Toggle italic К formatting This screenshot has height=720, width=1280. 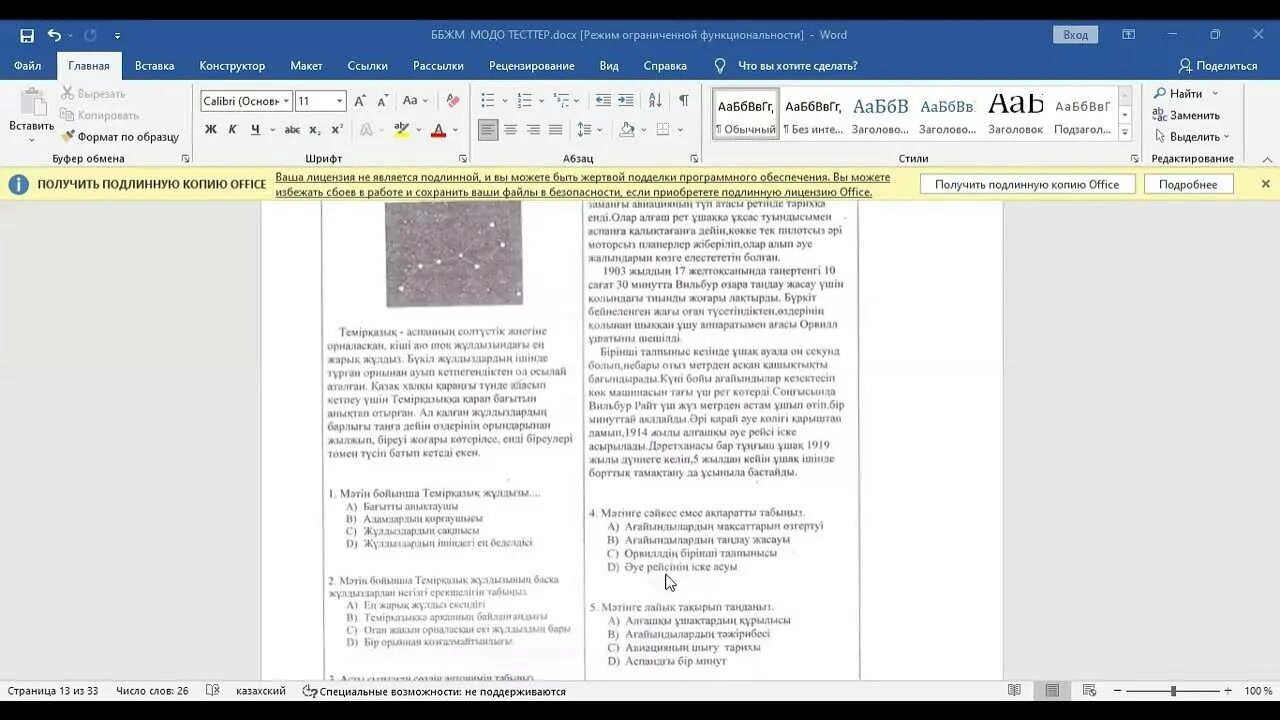coord(232,130)
